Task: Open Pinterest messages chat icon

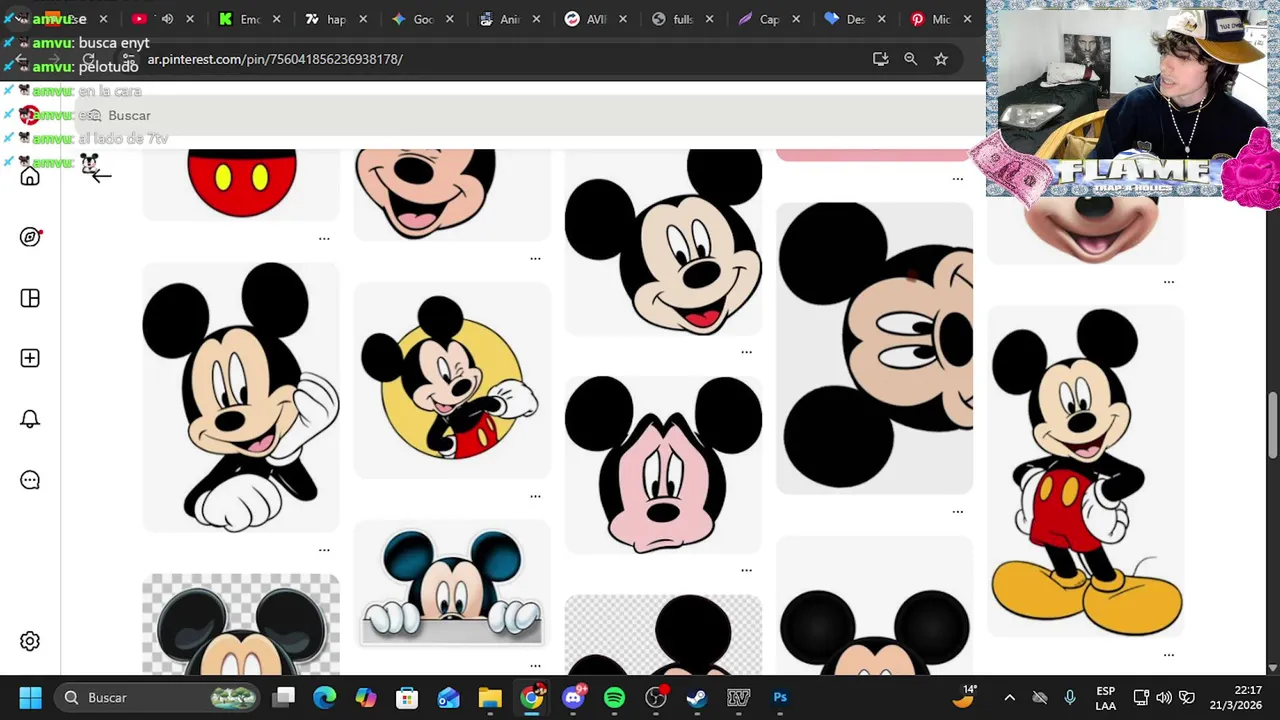Action: point(30,480)
